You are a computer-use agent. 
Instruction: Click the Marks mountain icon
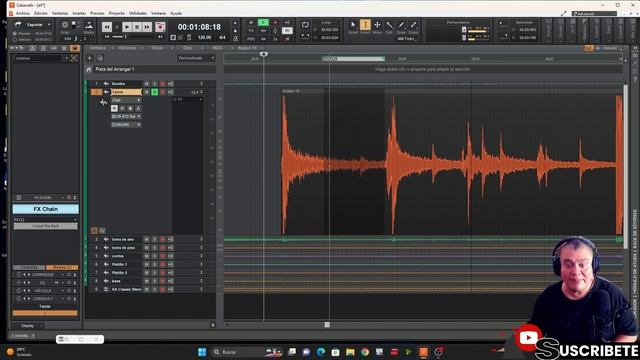[x=89, y=26]
